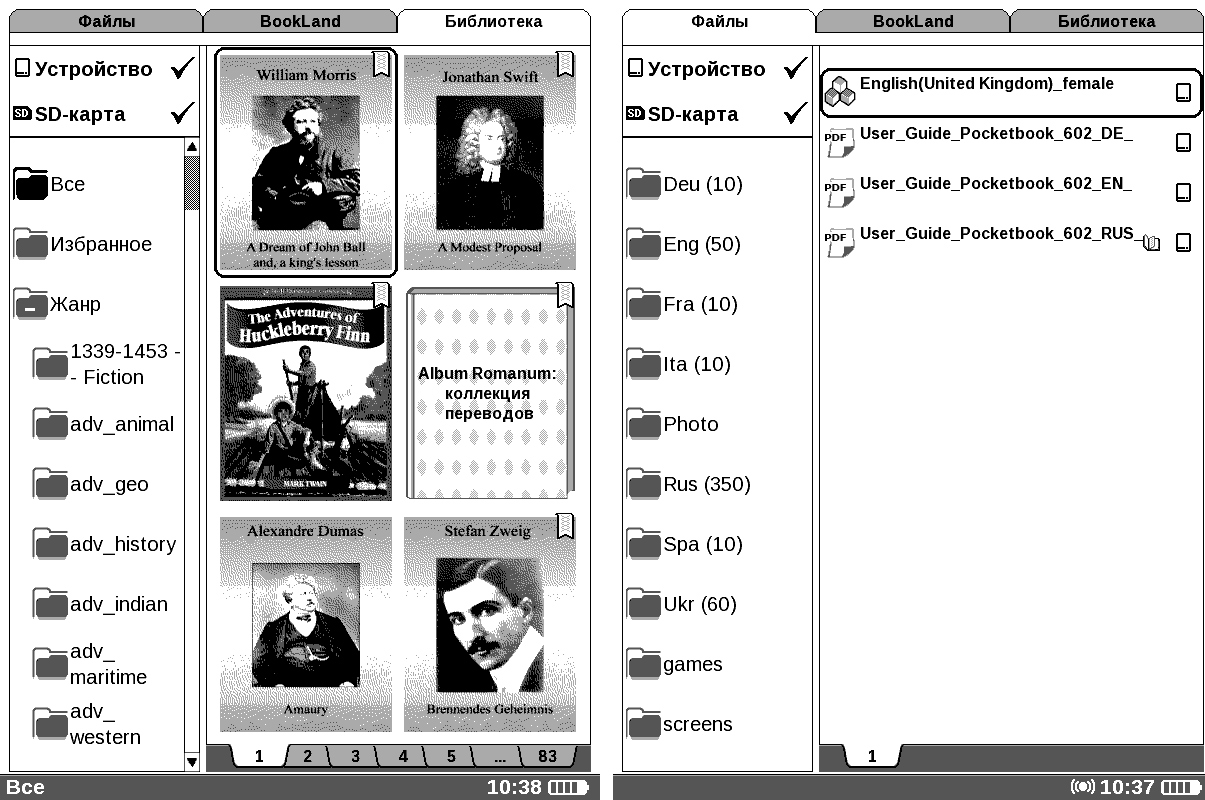The image size is (1205, 800).
Task: Click the open-book reading icon on the RUS guide row
Action: 1151,242
